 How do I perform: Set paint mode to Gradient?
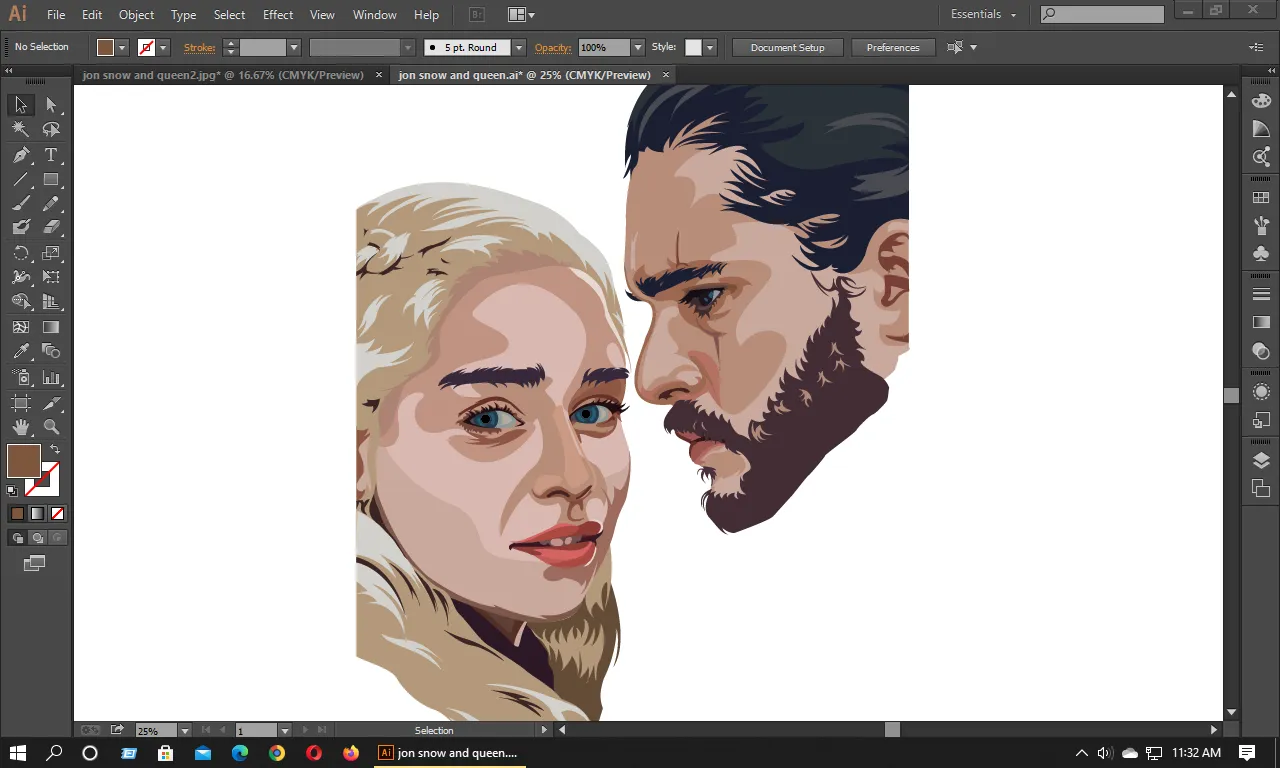pos(37,514)
